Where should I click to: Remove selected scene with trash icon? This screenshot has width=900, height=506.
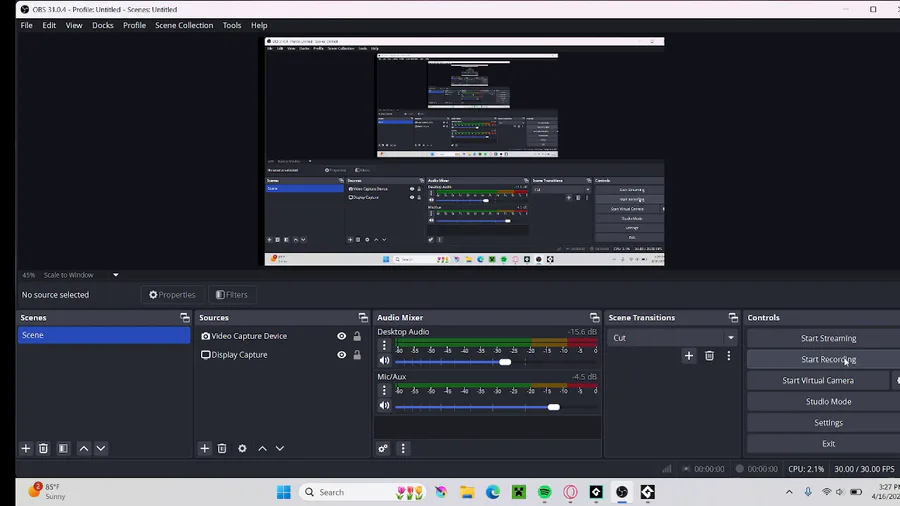[43, 449]
